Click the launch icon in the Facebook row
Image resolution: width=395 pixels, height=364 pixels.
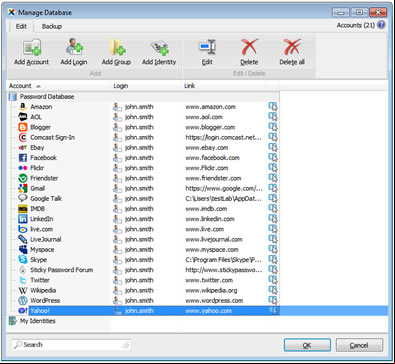coord(273,157)
